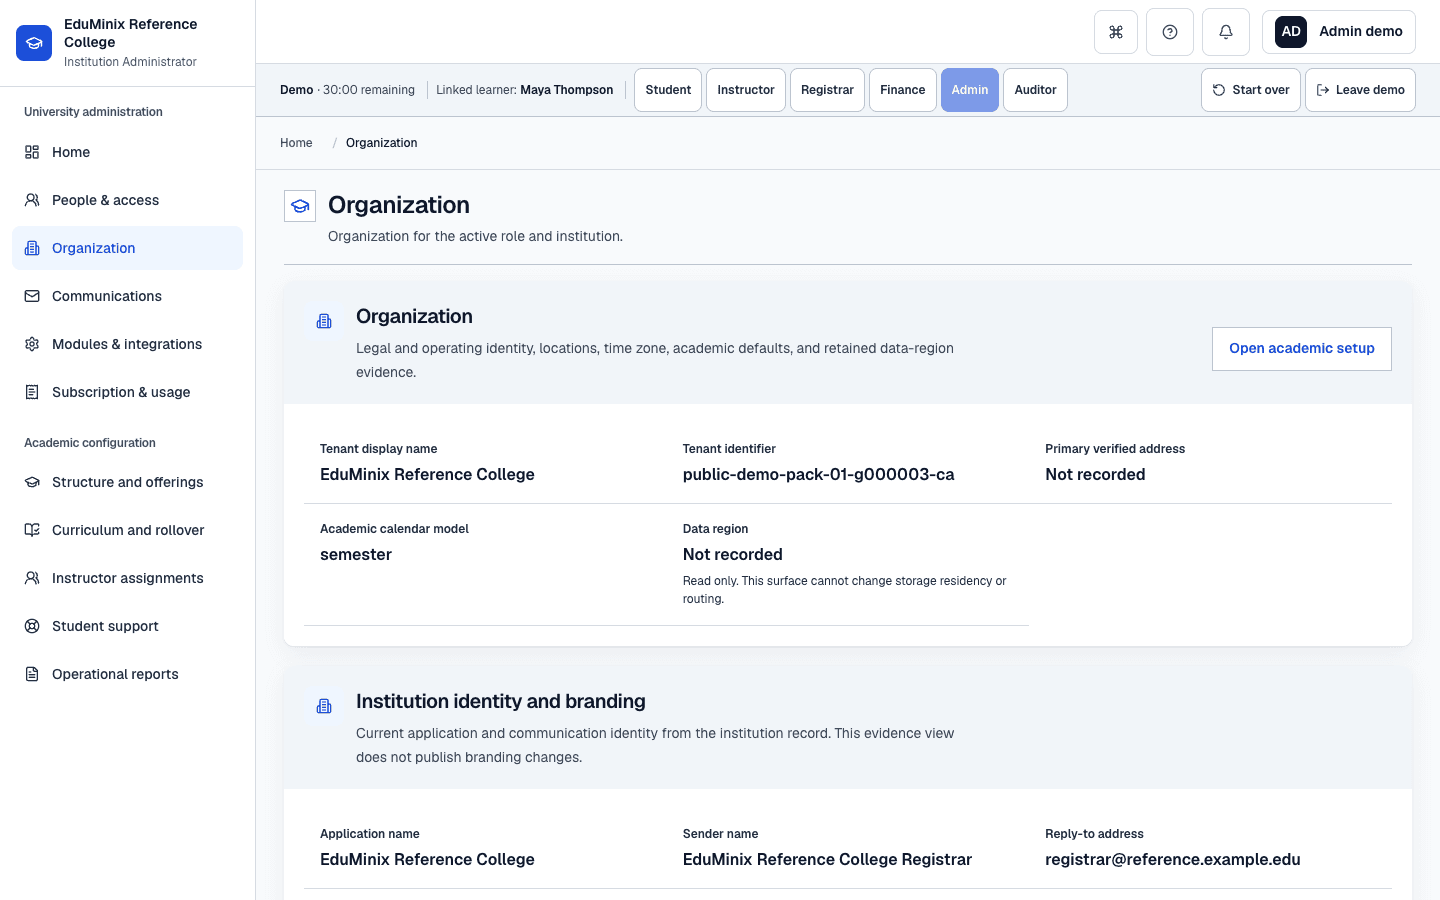Viewport: 1440px width, 900px height.
Task: Click the EduMinix graduation cap logo
Action: (34, 43)
